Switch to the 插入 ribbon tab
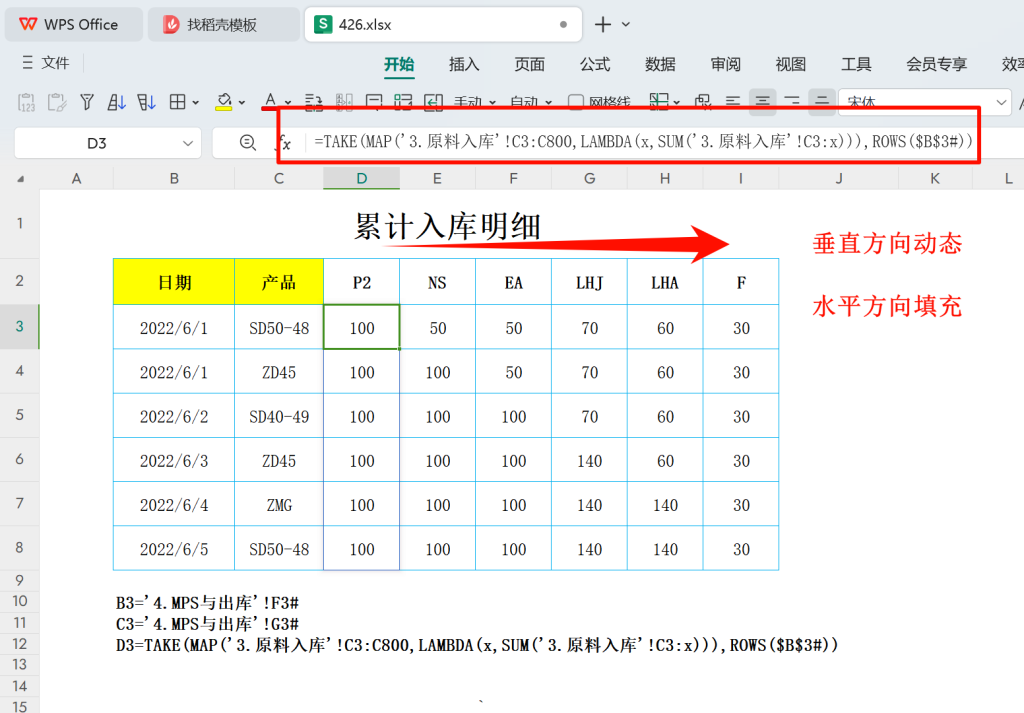 [x=464, y=64]
